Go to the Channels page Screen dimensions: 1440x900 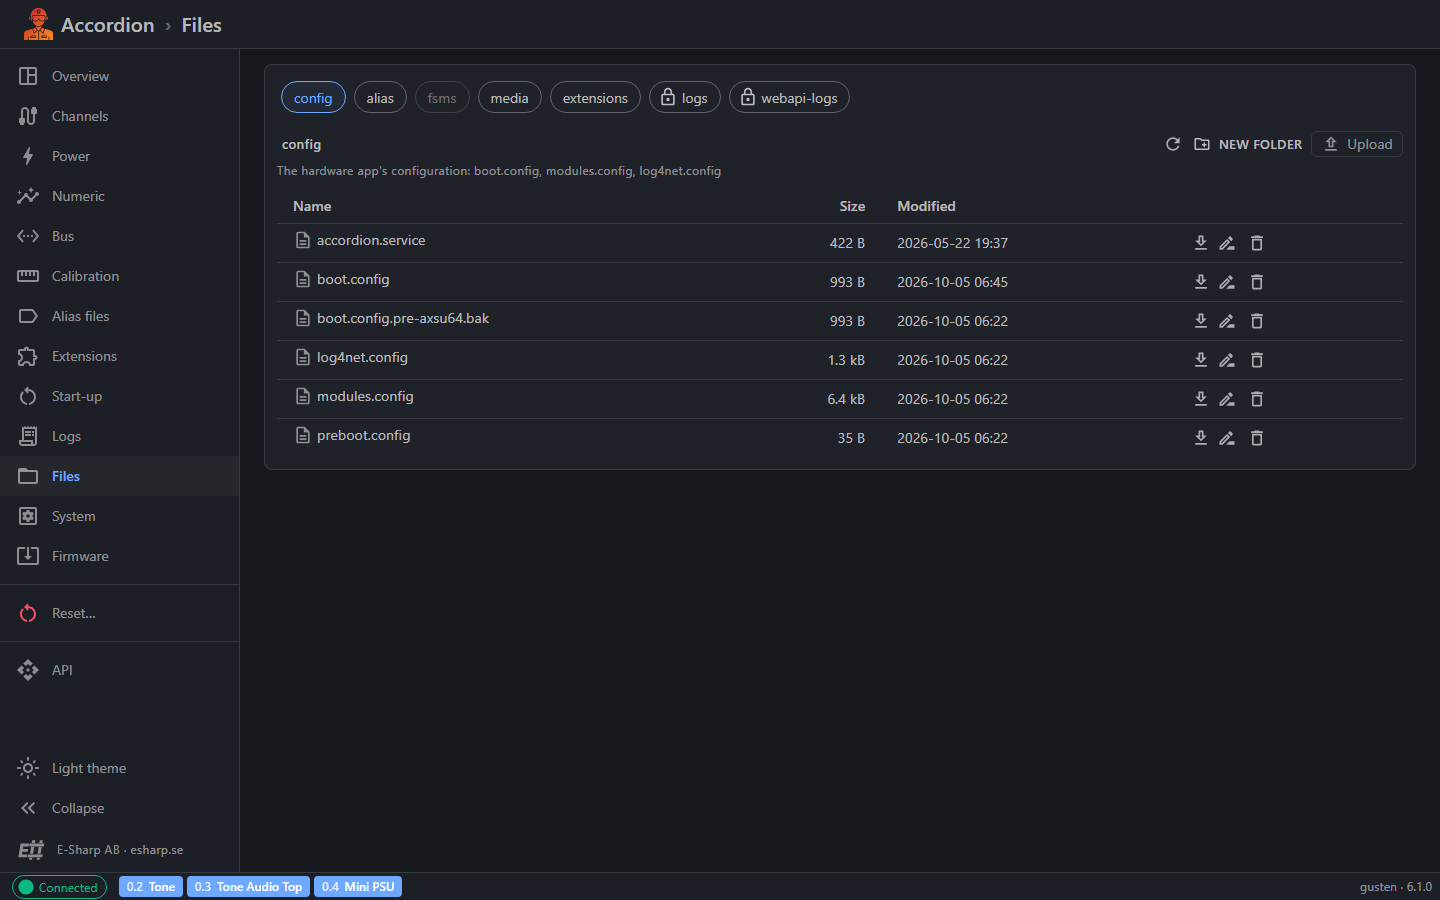[120, 116]
